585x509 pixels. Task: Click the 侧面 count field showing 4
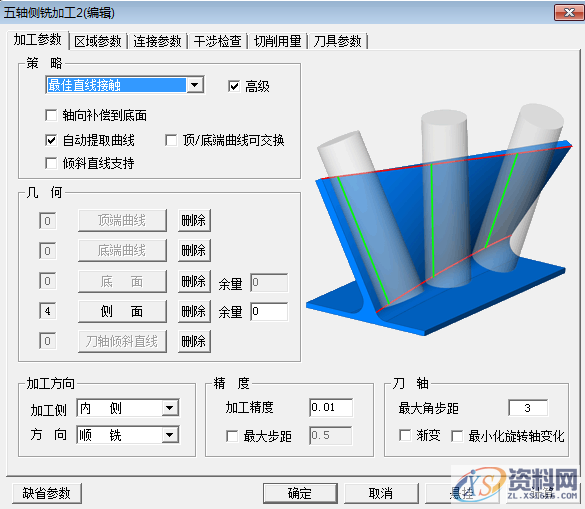[48, 311]
